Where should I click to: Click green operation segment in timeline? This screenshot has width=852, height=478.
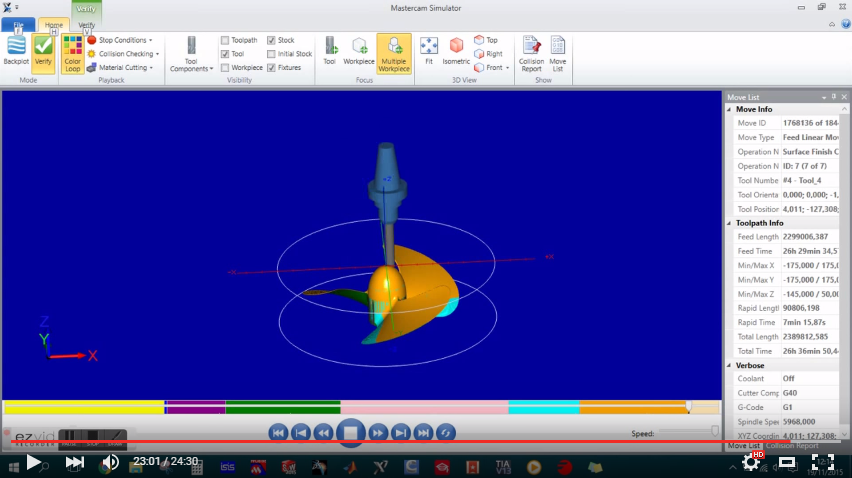tap(283, 407)
